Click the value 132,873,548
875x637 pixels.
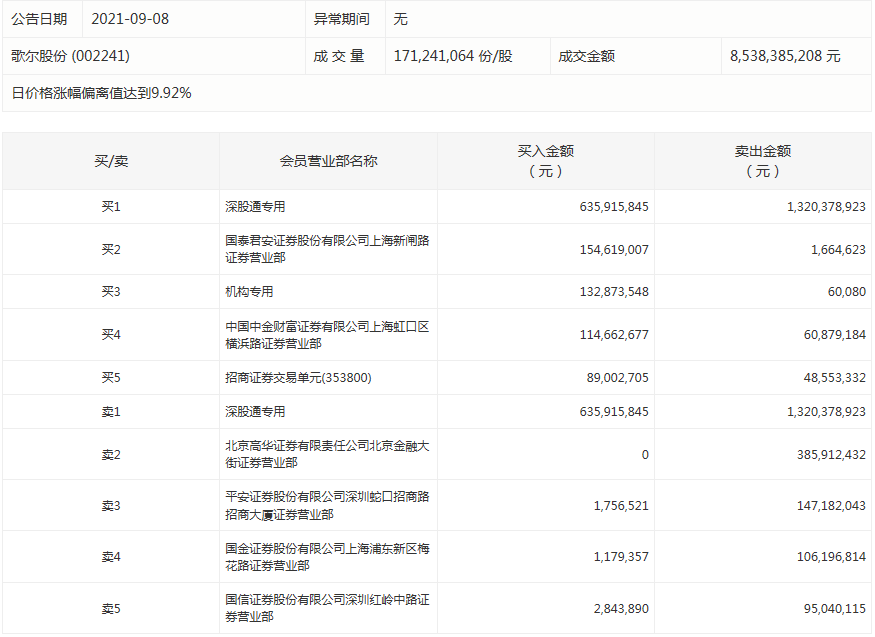coord(614,291)
